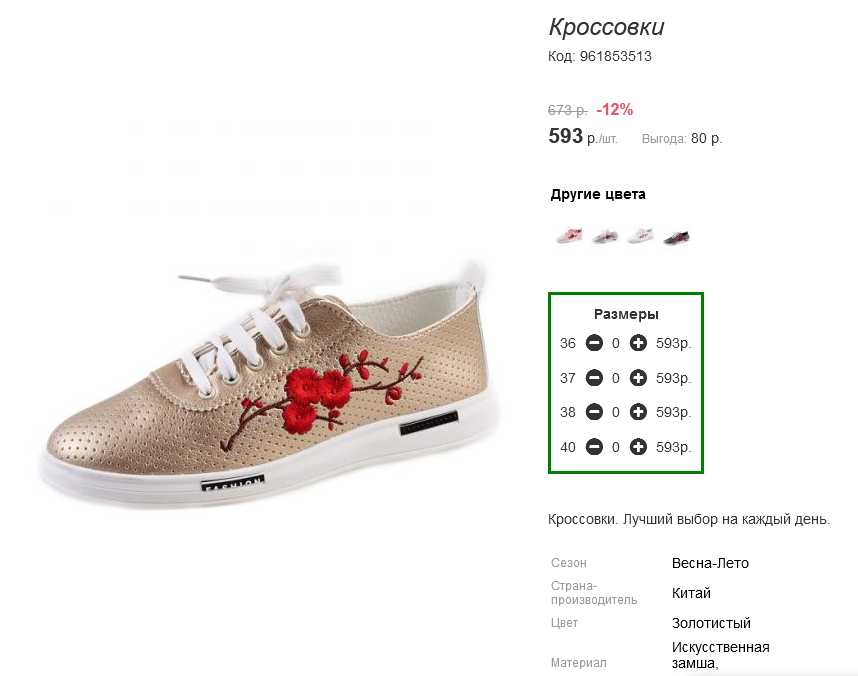Click the quantity value for size 36

[x=616, y=343]
